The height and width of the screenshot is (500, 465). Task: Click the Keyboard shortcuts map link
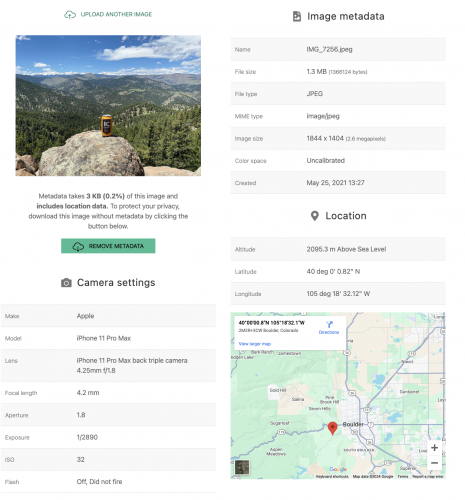coord(332,476)
